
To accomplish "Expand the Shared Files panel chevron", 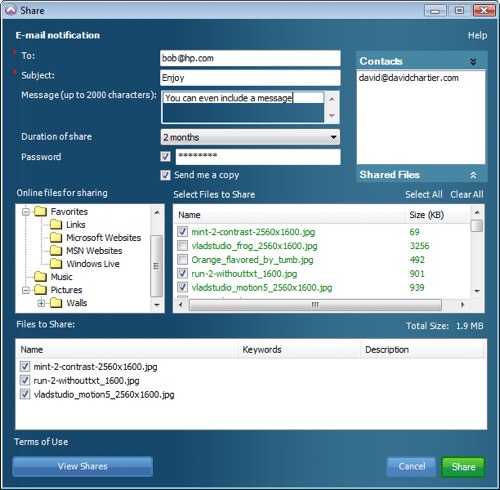I will click(473, 175).
